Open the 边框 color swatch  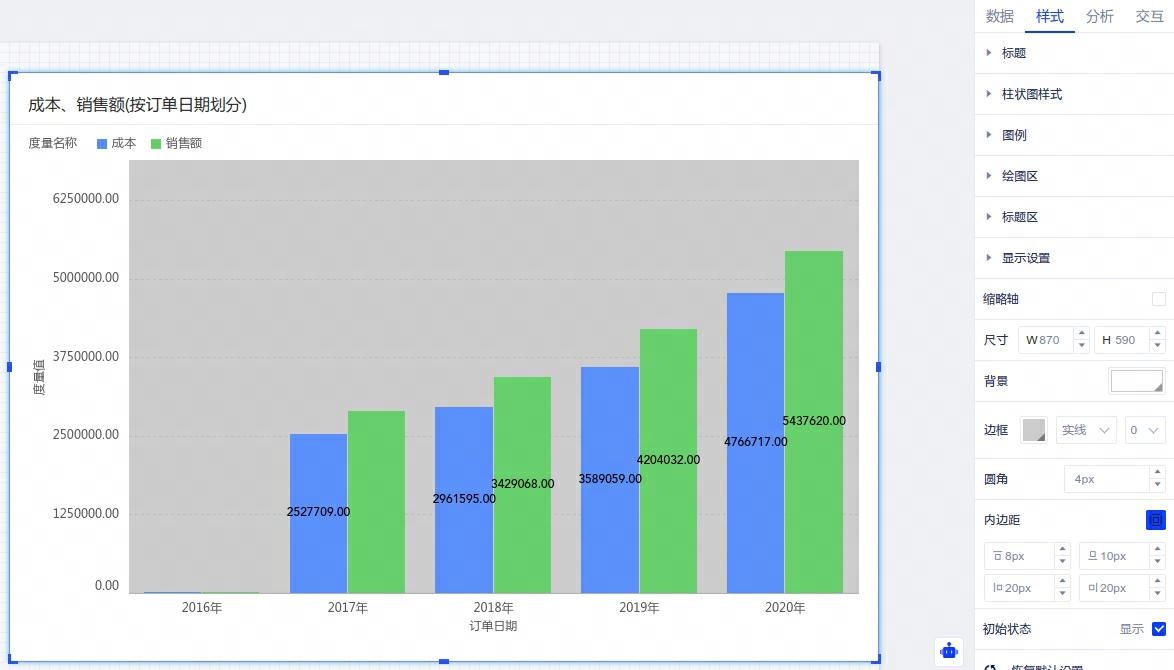click(x=1034, y=430)
